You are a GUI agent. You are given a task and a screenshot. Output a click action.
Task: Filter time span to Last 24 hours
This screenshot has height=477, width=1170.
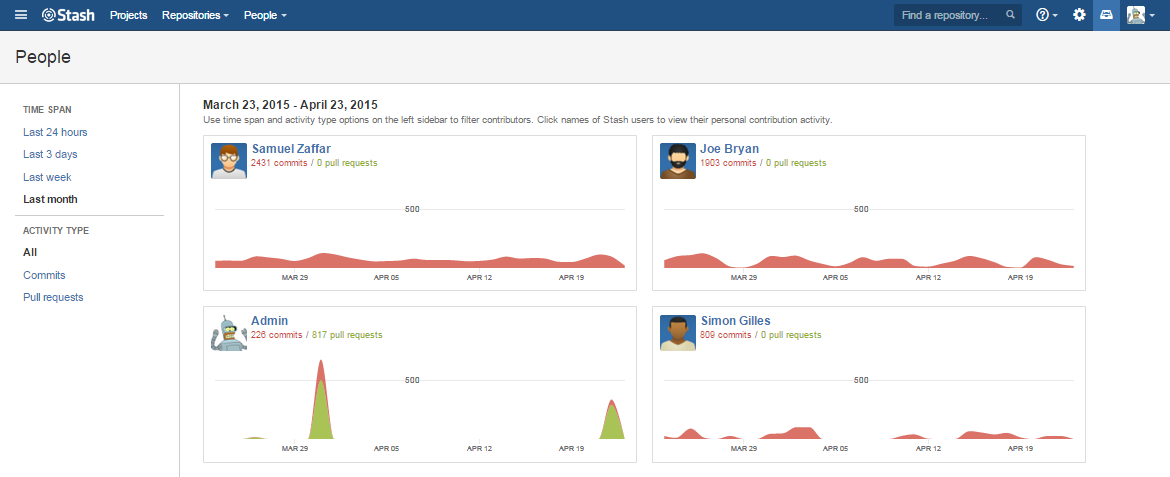coord(55,132)
